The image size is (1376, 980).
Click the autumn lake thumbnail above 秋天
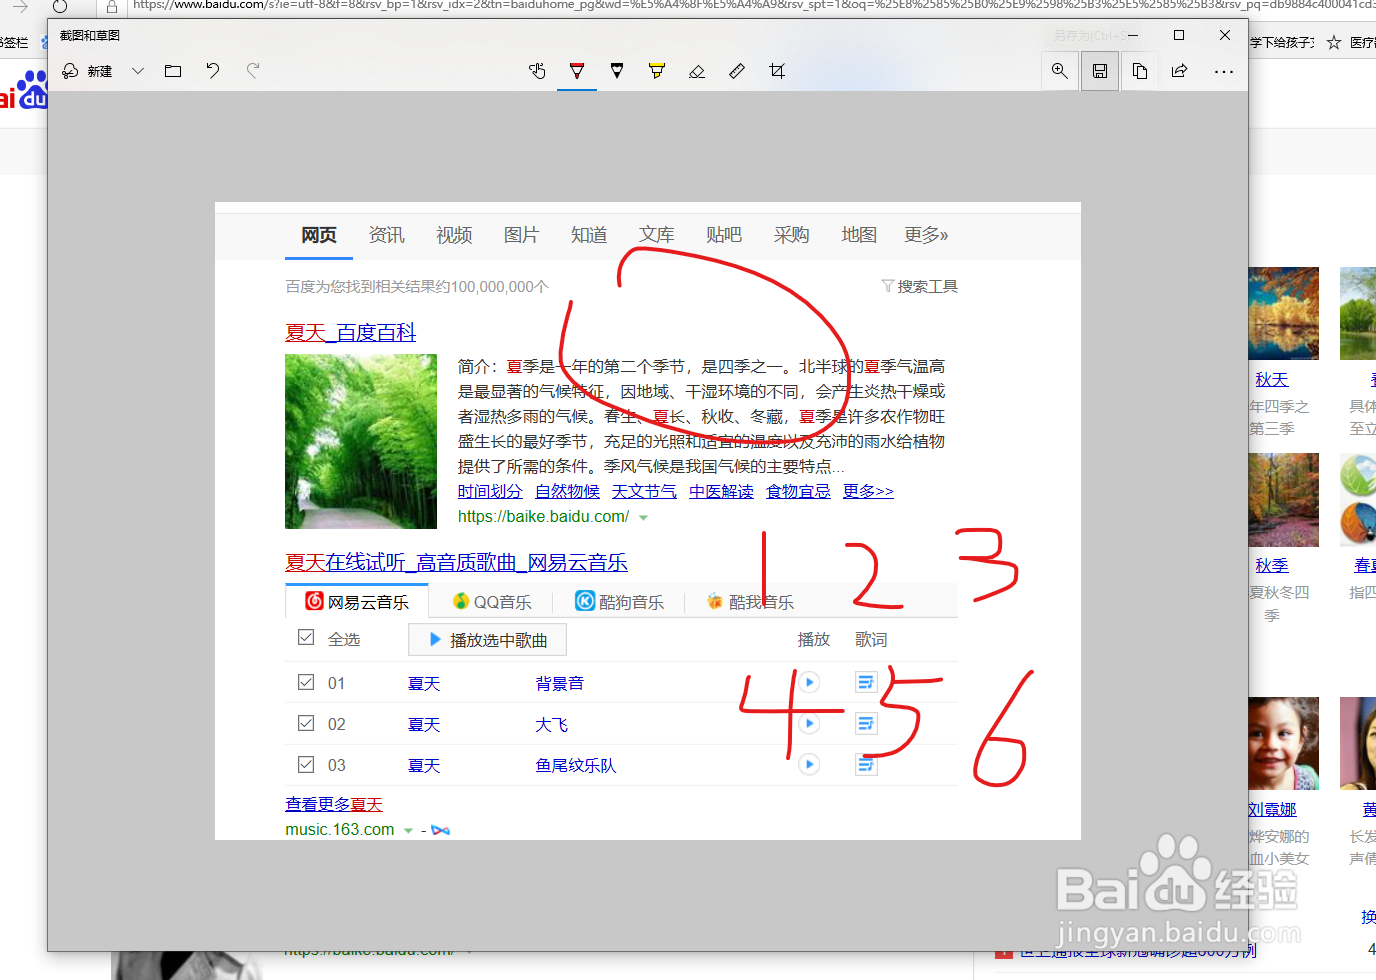(1284, 313)
